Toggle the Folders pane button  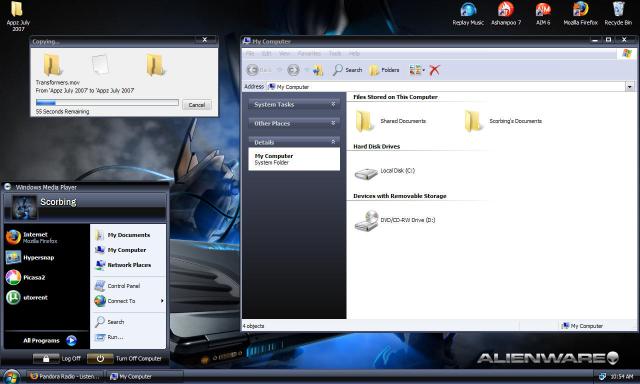(384, 70)
